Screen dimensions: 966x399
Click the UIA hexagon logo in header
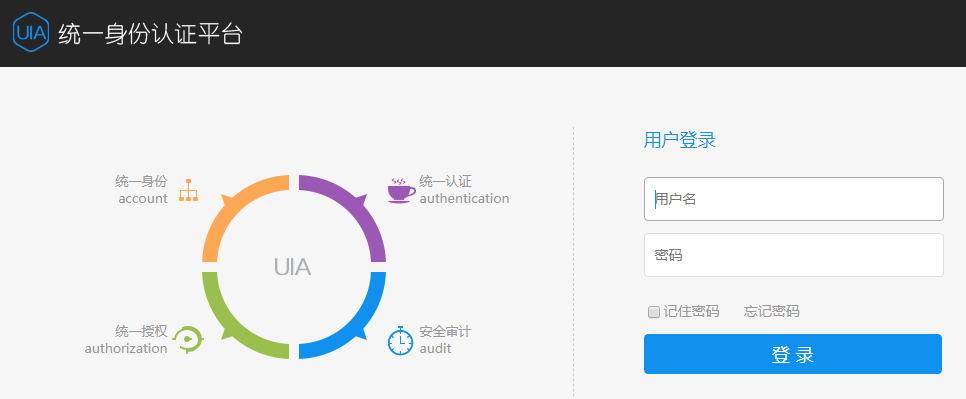[31, 32]
